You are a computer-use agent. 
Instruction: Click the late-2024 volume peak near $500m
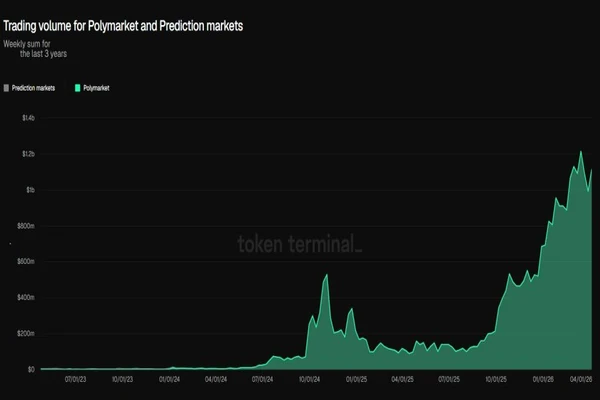point(326,275)
